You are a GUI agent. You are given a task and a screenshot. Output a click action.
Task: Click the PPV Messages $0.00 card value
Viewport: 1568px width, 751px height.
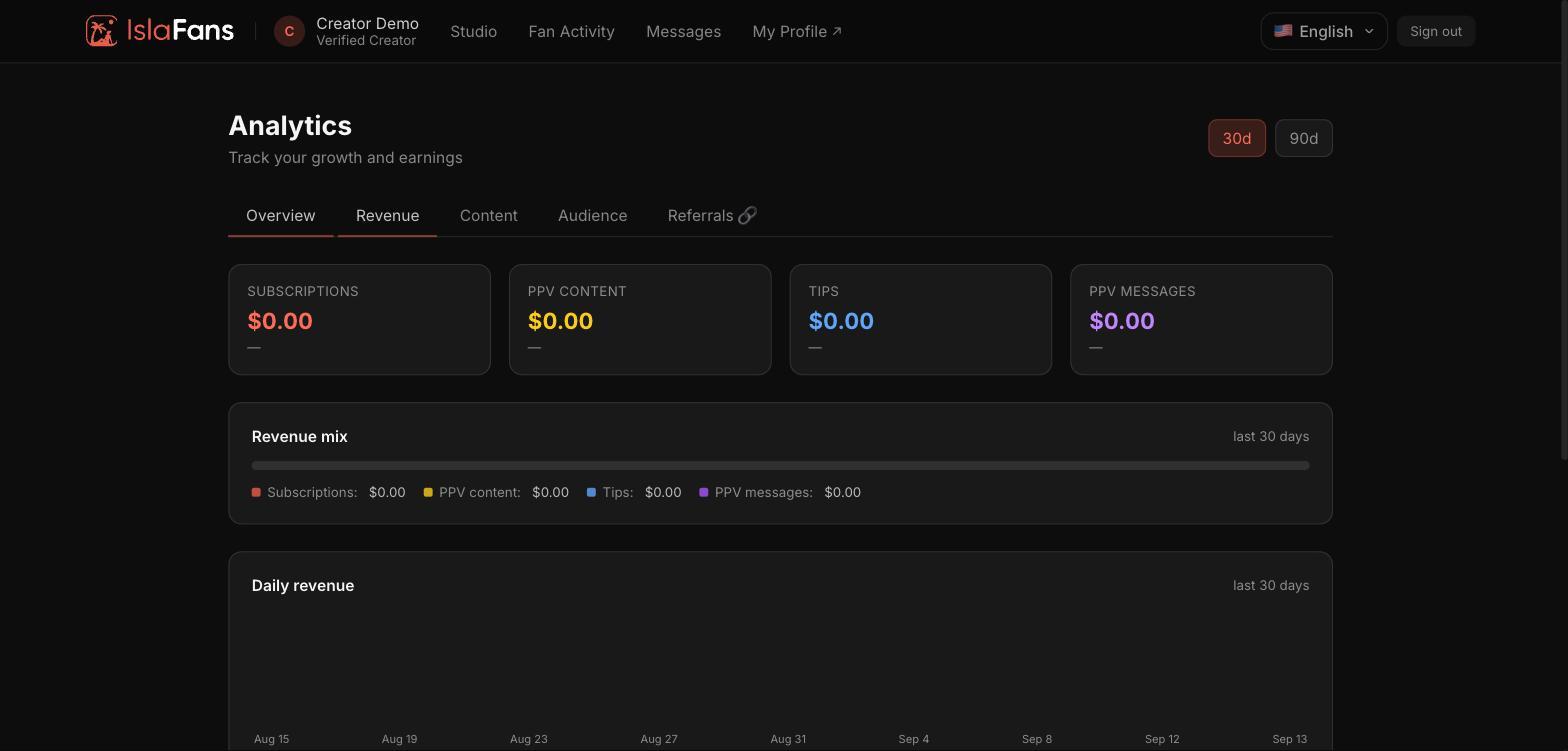[x=1122, y=321]
